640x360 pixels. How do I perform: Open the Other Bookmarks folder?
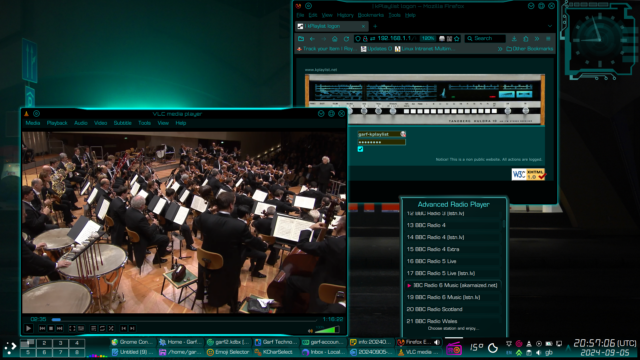click(x=530, y=49)
